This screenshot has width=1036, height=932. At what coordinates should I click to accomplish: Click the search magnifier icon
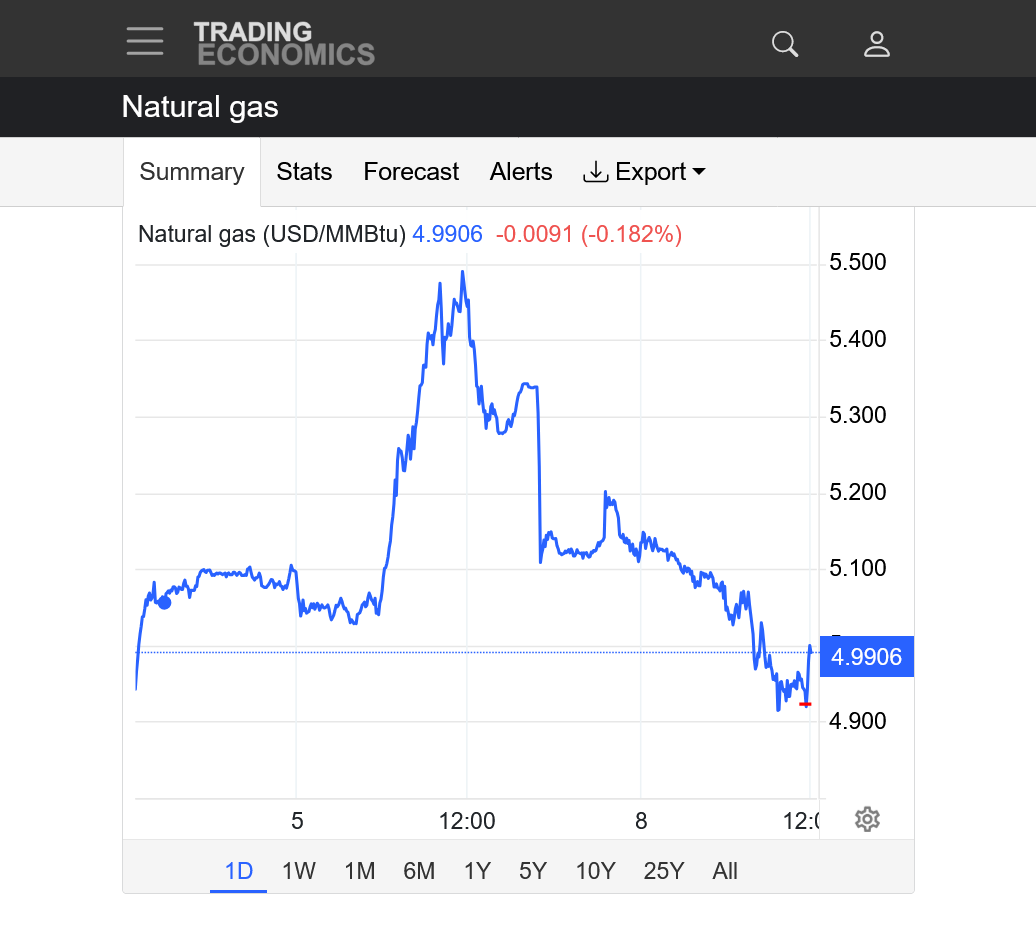tap(785, 44)
